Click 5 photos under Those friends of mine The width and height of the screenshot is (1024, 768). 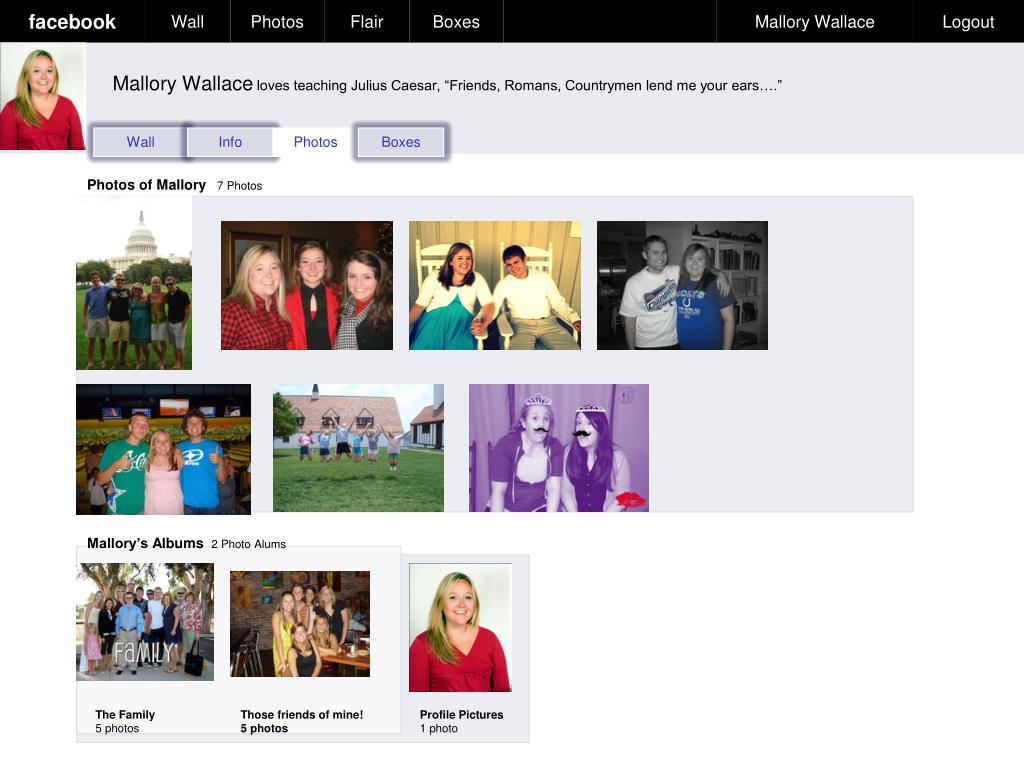coord(264,728)
